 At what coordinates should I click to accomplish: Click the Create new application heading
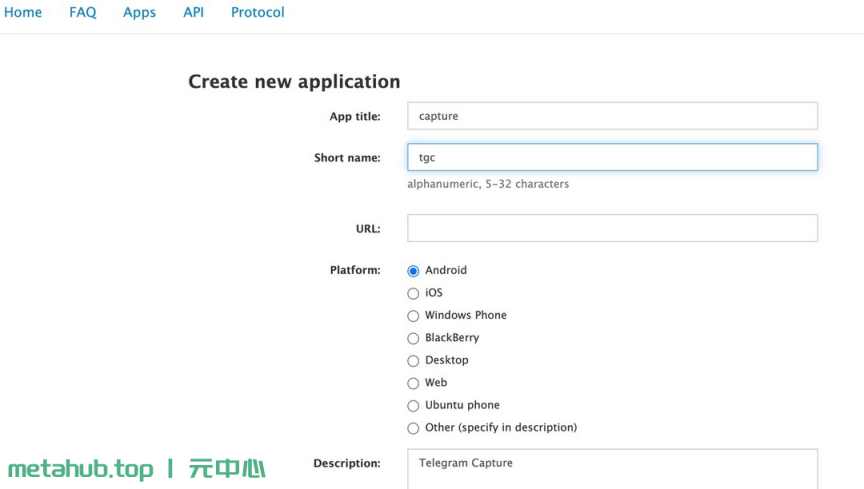[x=294, y=82]
